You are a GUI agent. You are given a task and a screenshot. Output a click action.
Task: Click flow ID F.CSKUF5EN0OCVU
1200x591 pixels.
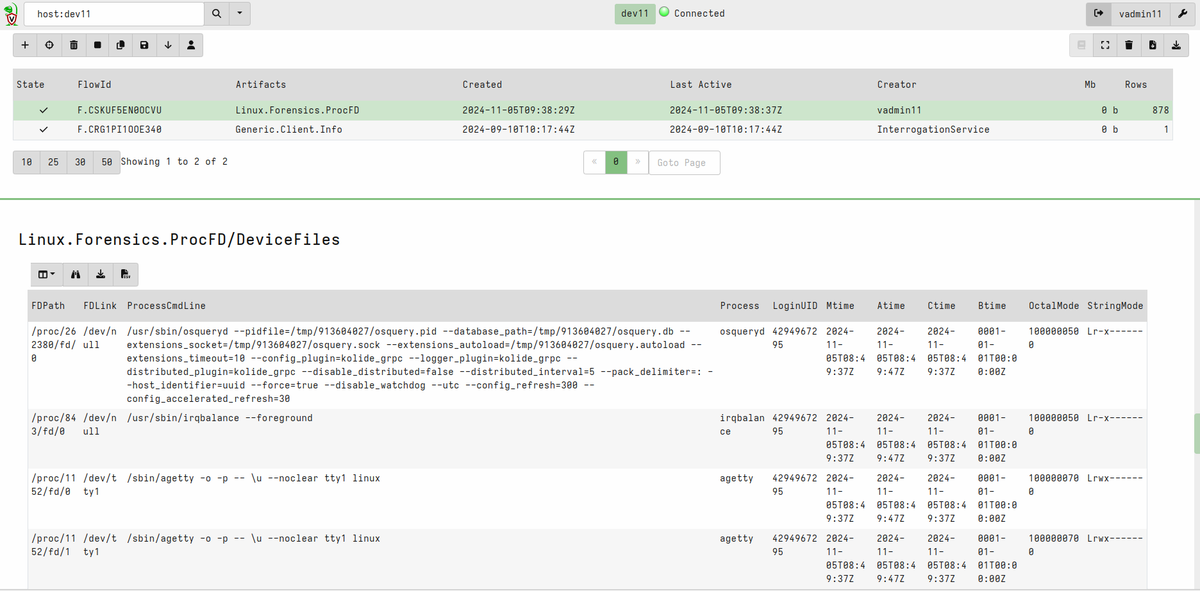(119, 110)
